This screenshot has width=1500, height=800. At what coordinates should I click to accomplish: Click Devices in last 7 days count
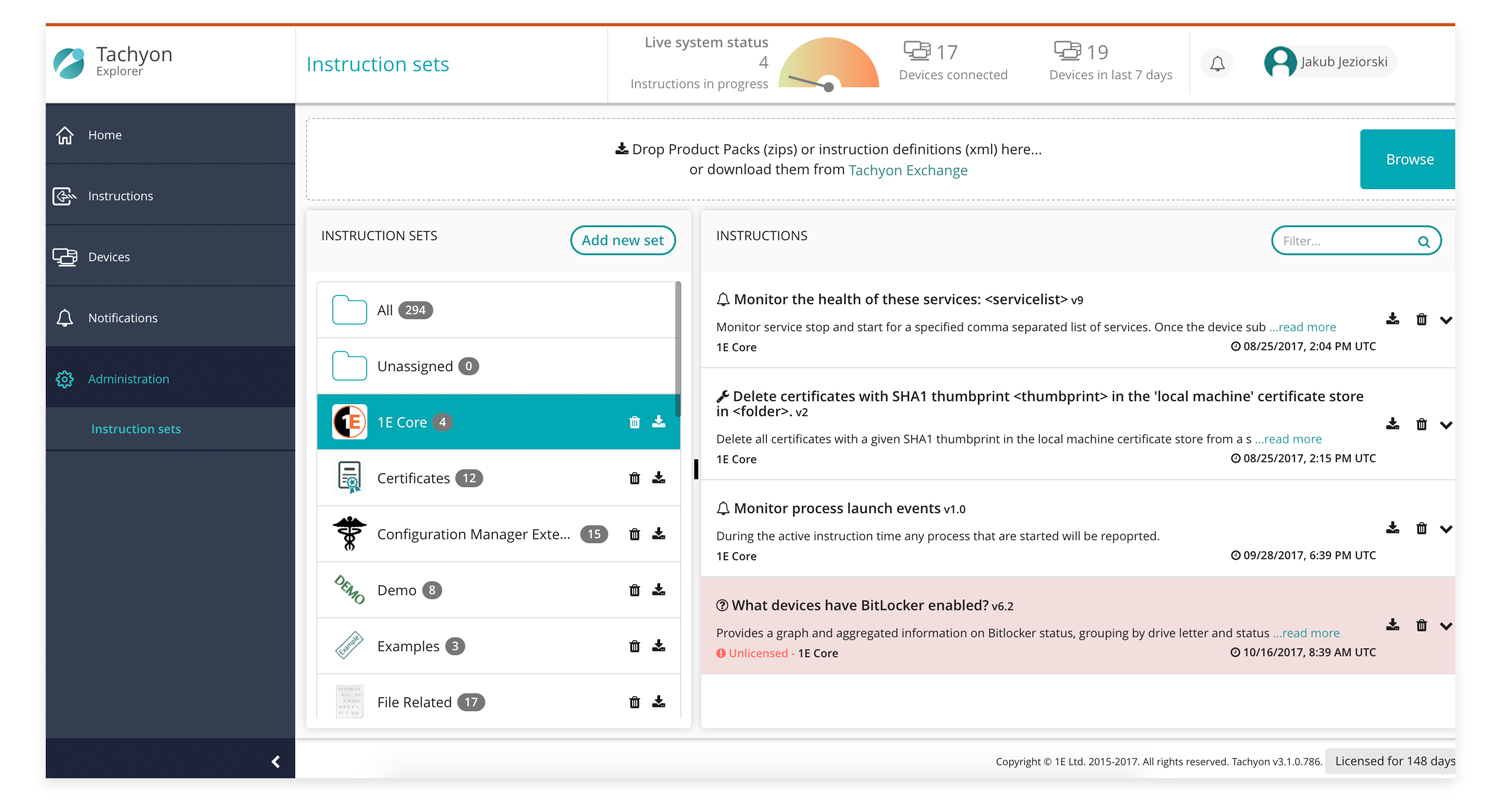[x=1110, y=61]
